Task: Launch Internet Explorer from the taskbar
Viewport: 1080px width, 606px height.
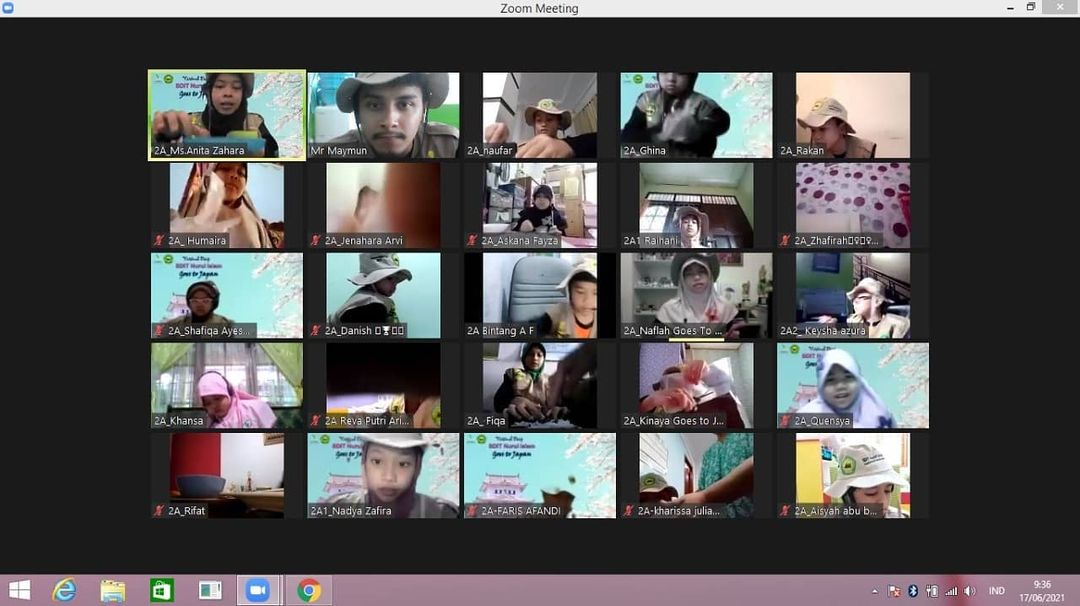Action: pyautogui.click(x=64, y=590)
